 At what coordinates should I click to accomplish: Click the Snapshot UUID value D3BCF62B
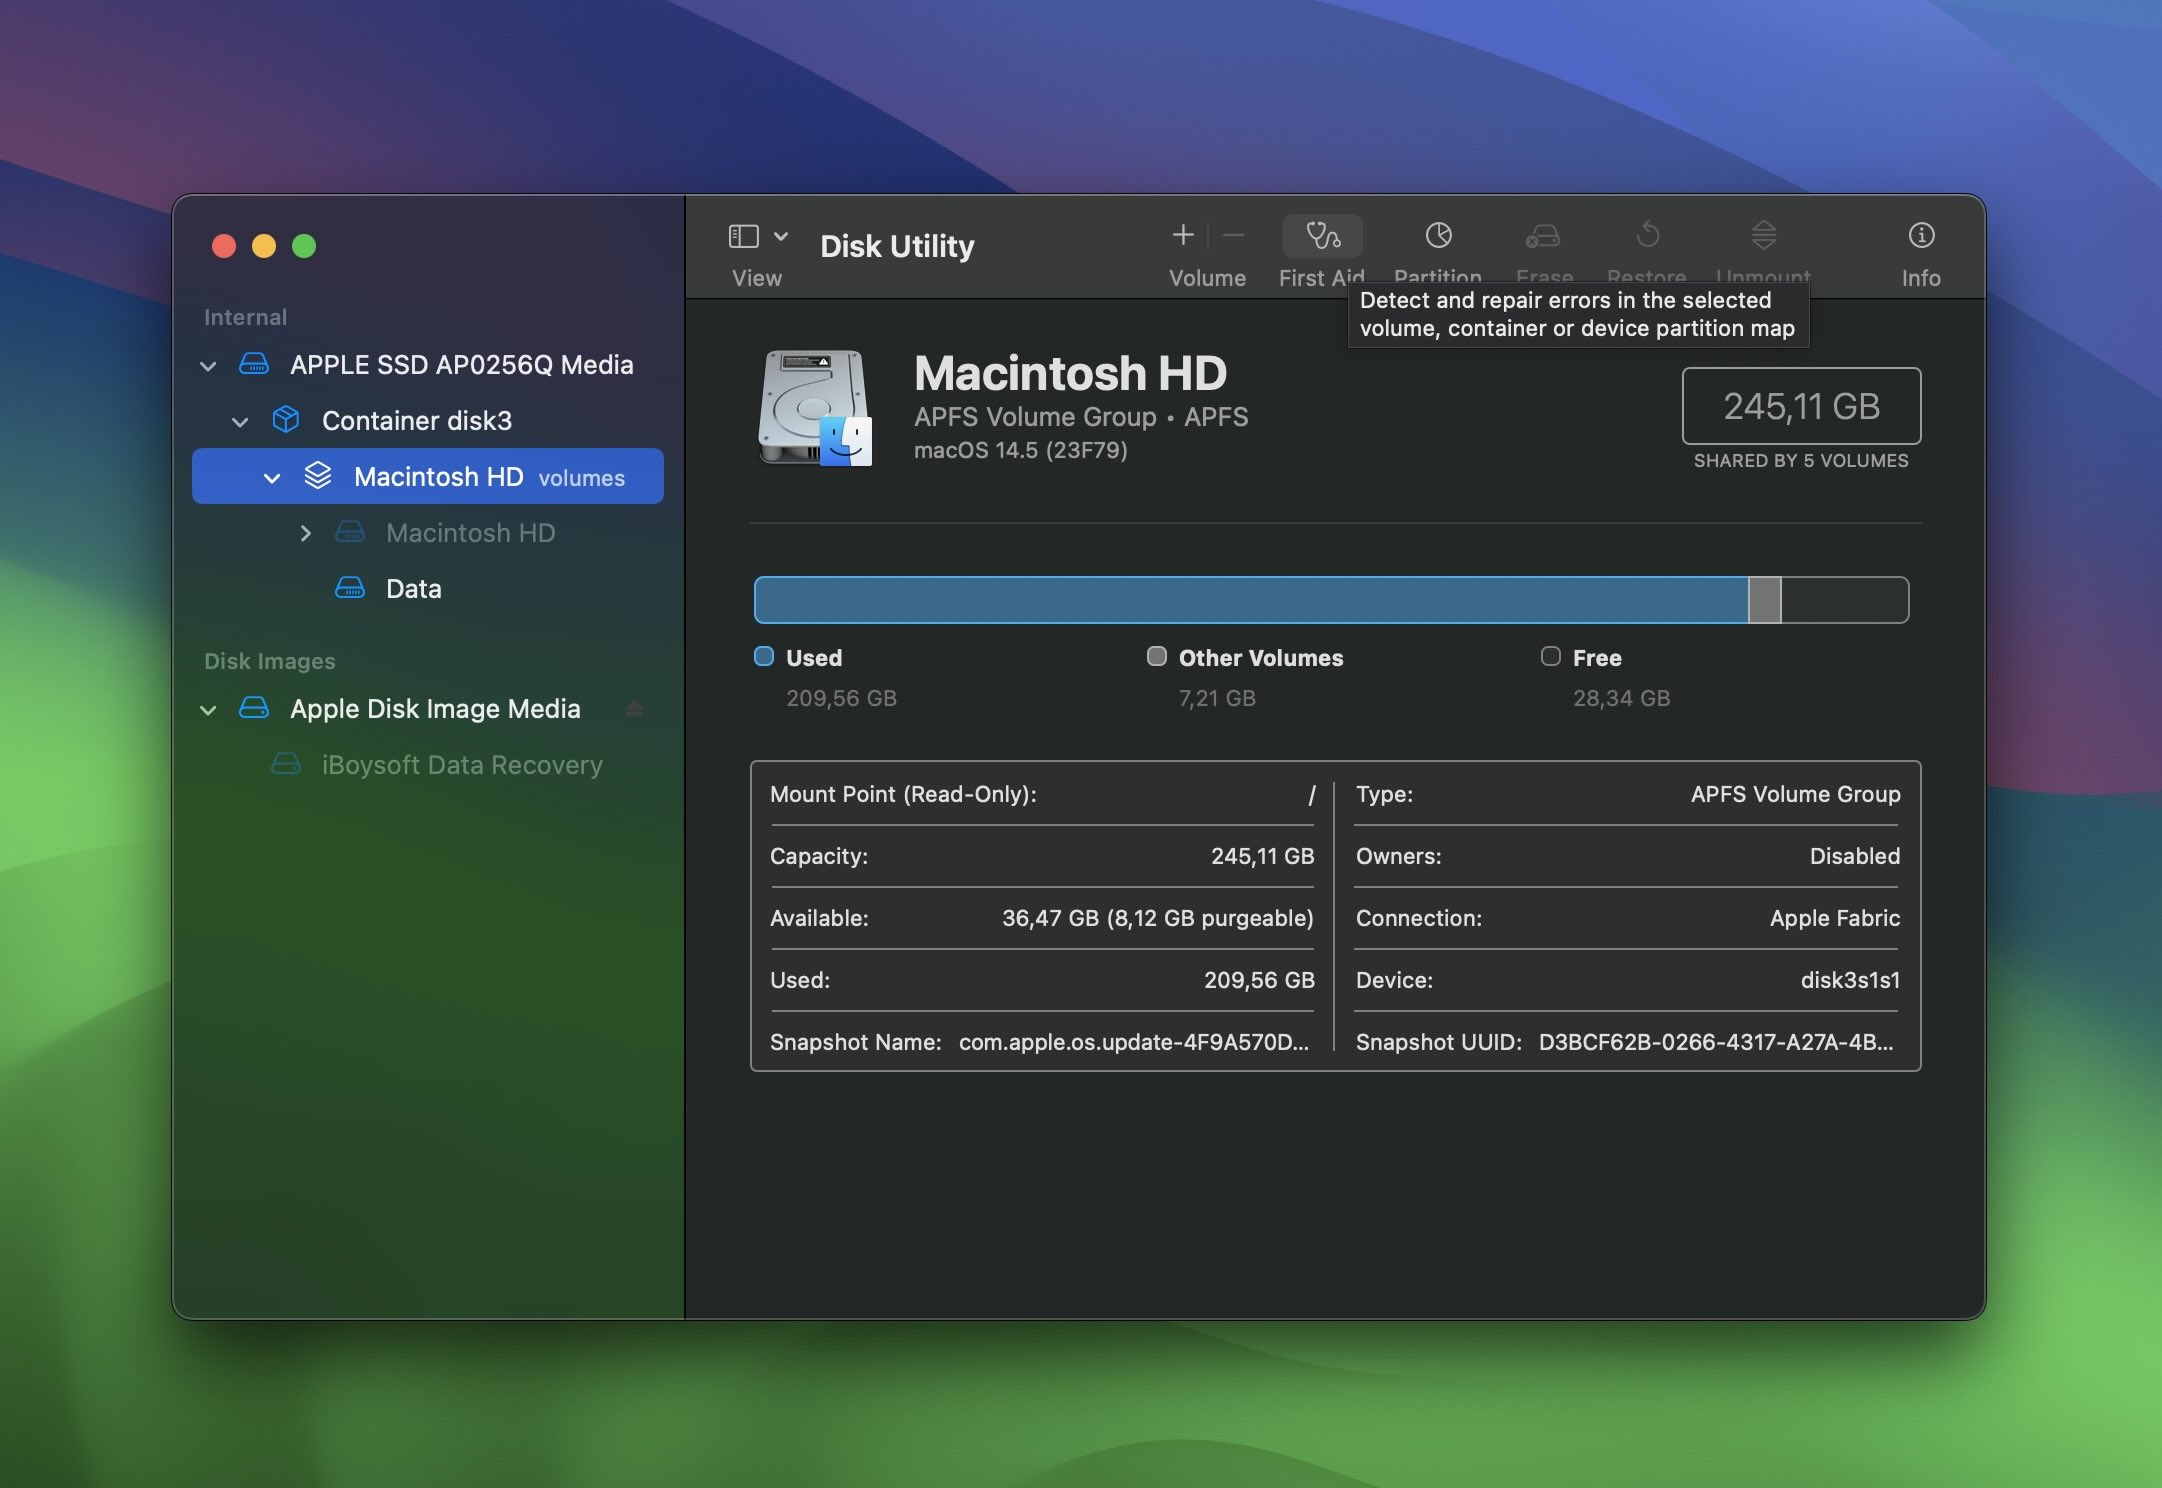pos(1716,1042)
